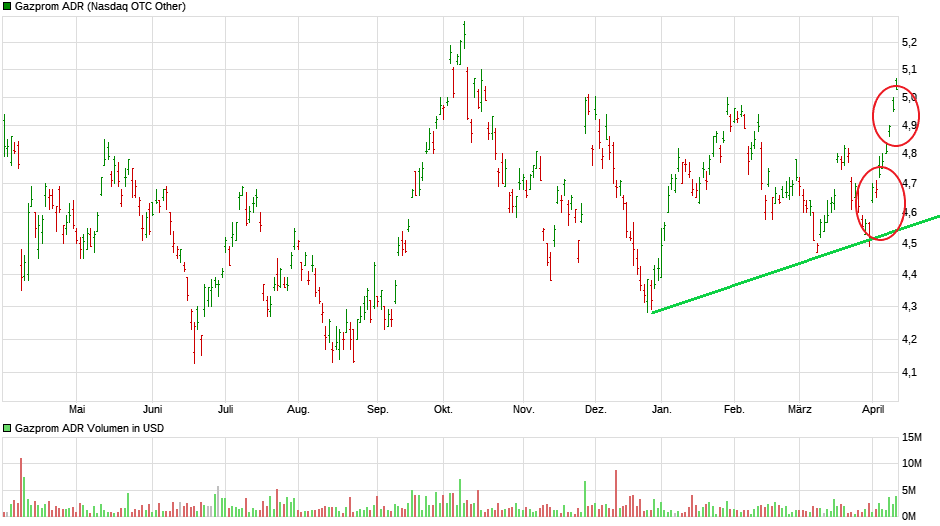Click the 4,5 price axis value

click(x=909, y=244)
